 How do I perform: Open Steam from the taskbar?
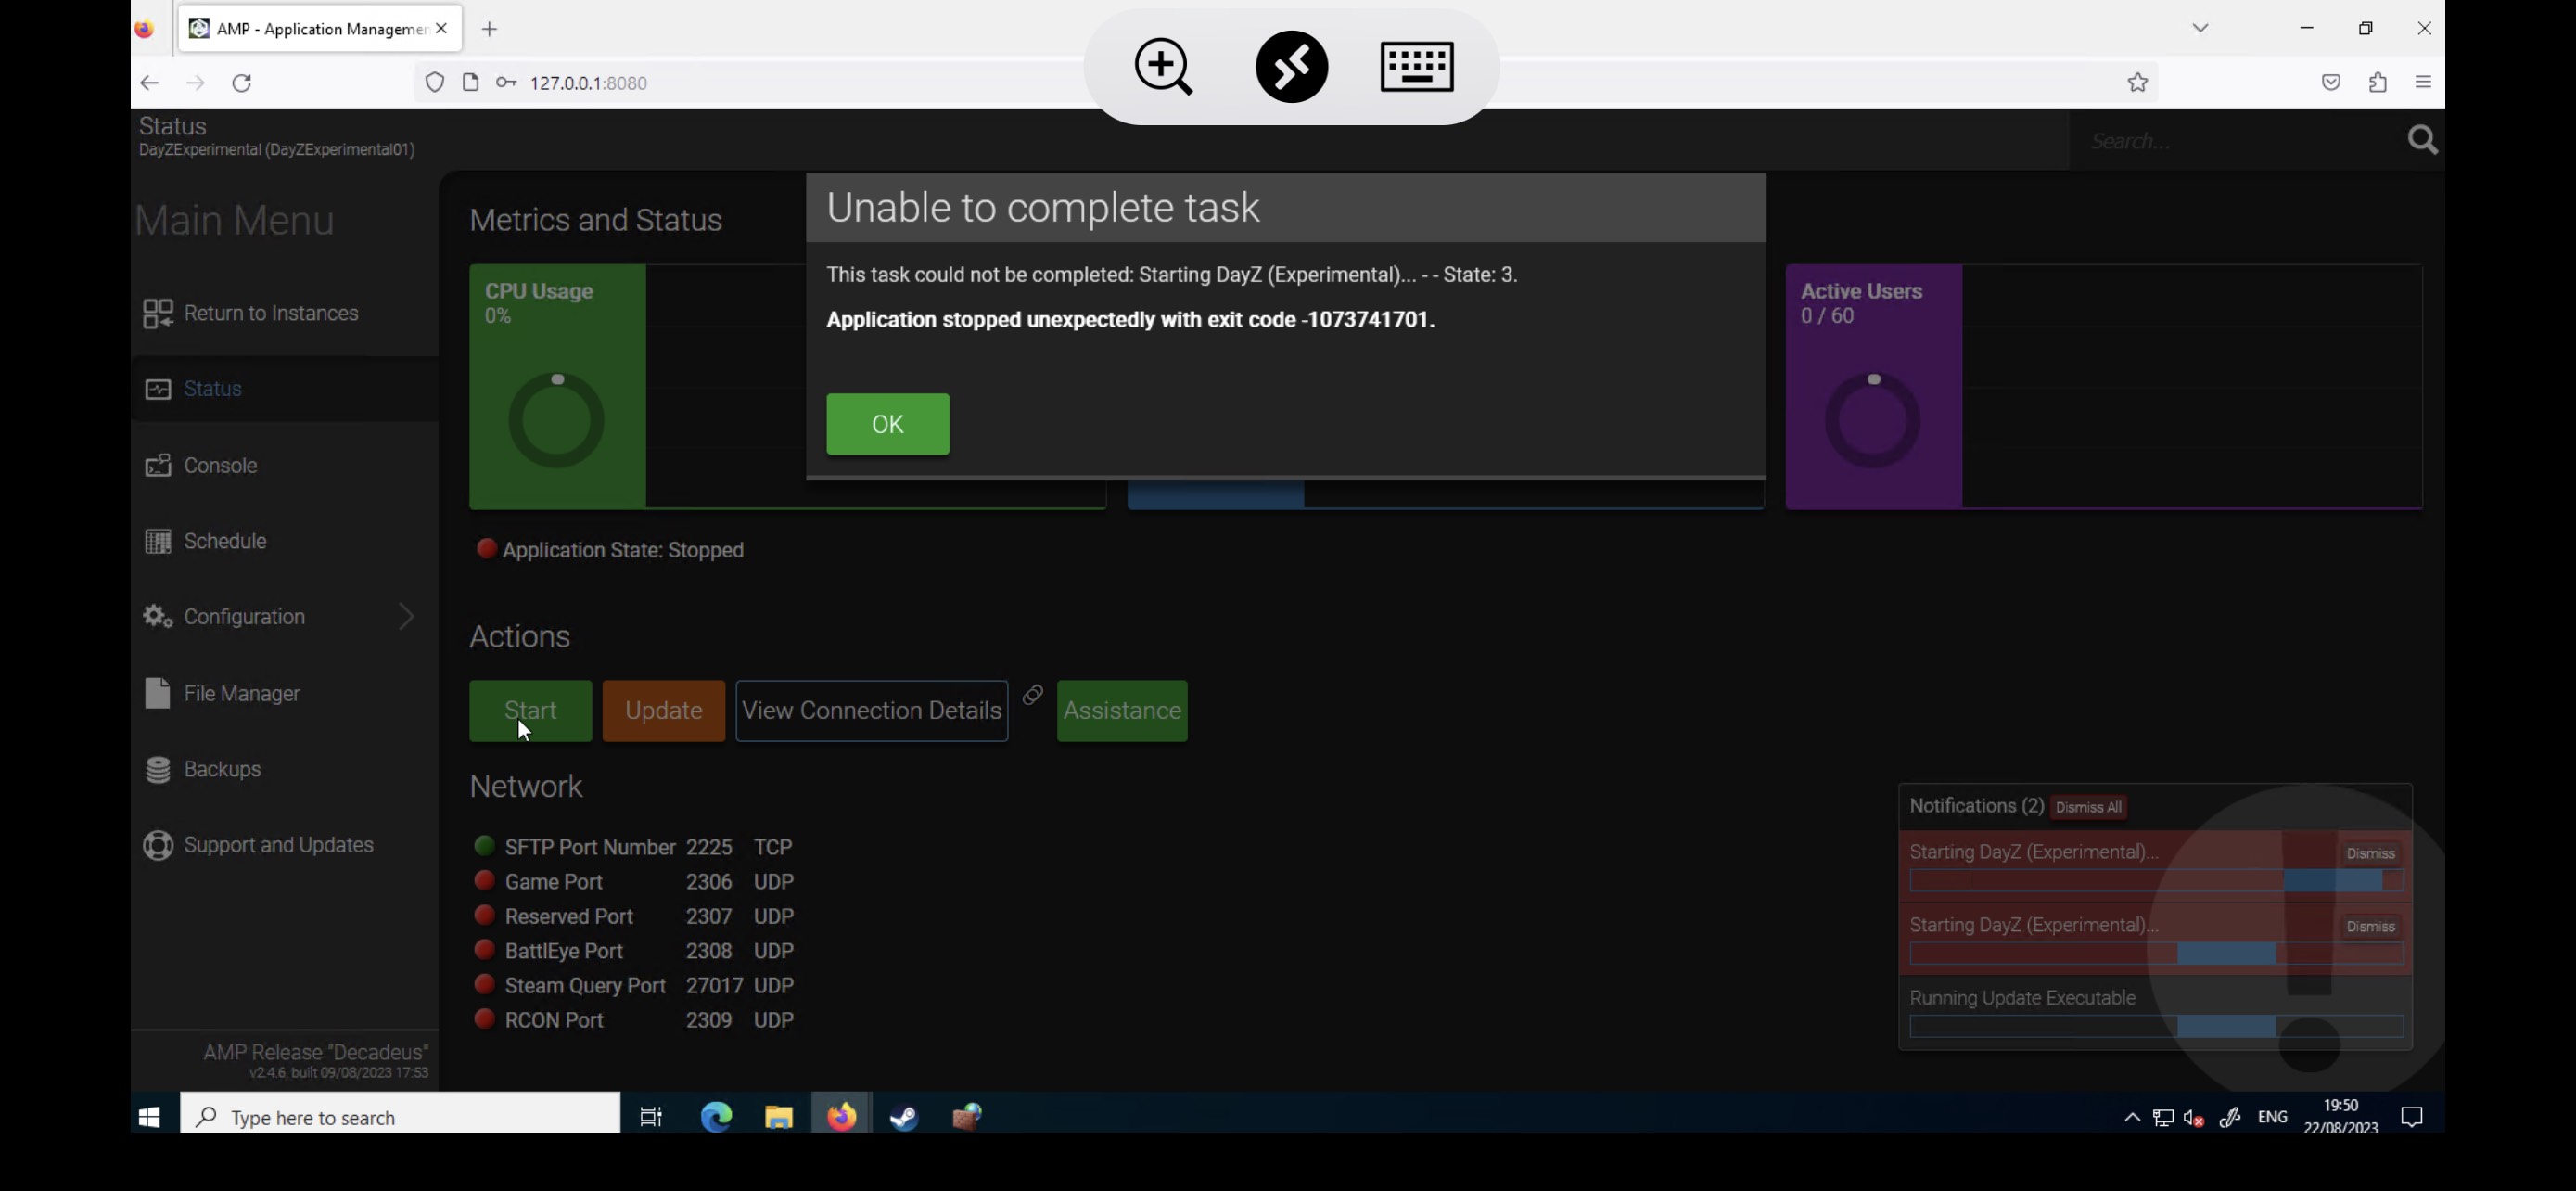904,1117
